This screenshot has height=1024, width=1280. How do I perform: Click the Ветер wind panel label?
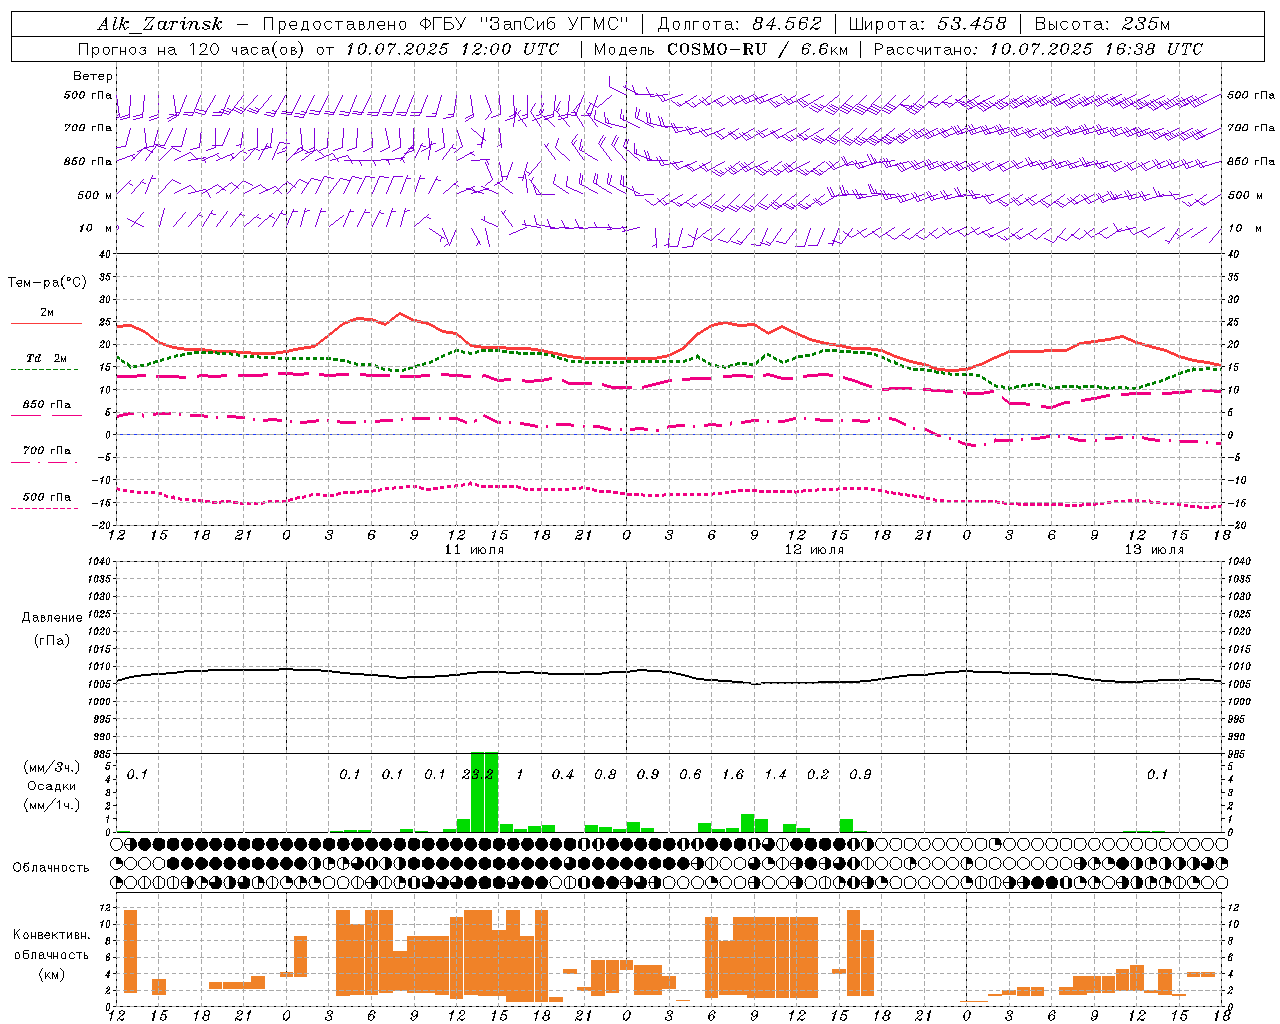(x=93, y=76)
